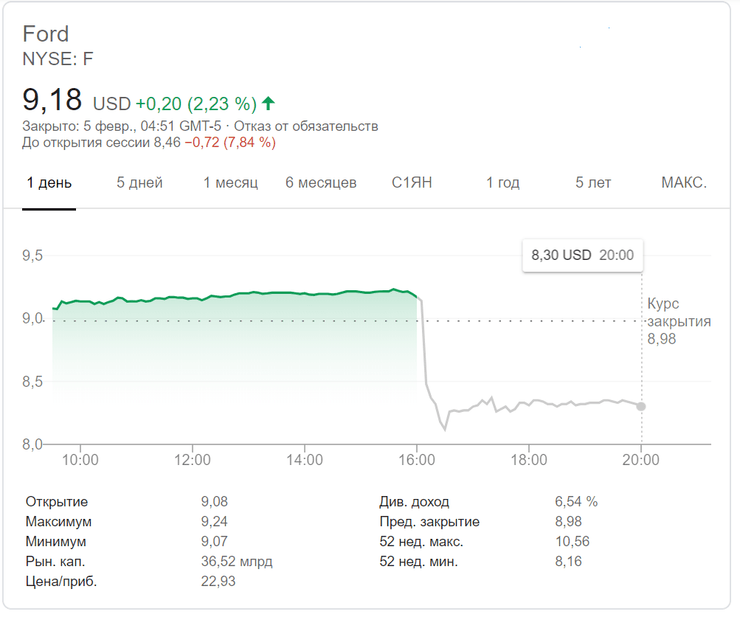Choose the "С1ЯН" year-to-date tab
This screenshot has height=618, width=740.
click(x=412, y=183)
